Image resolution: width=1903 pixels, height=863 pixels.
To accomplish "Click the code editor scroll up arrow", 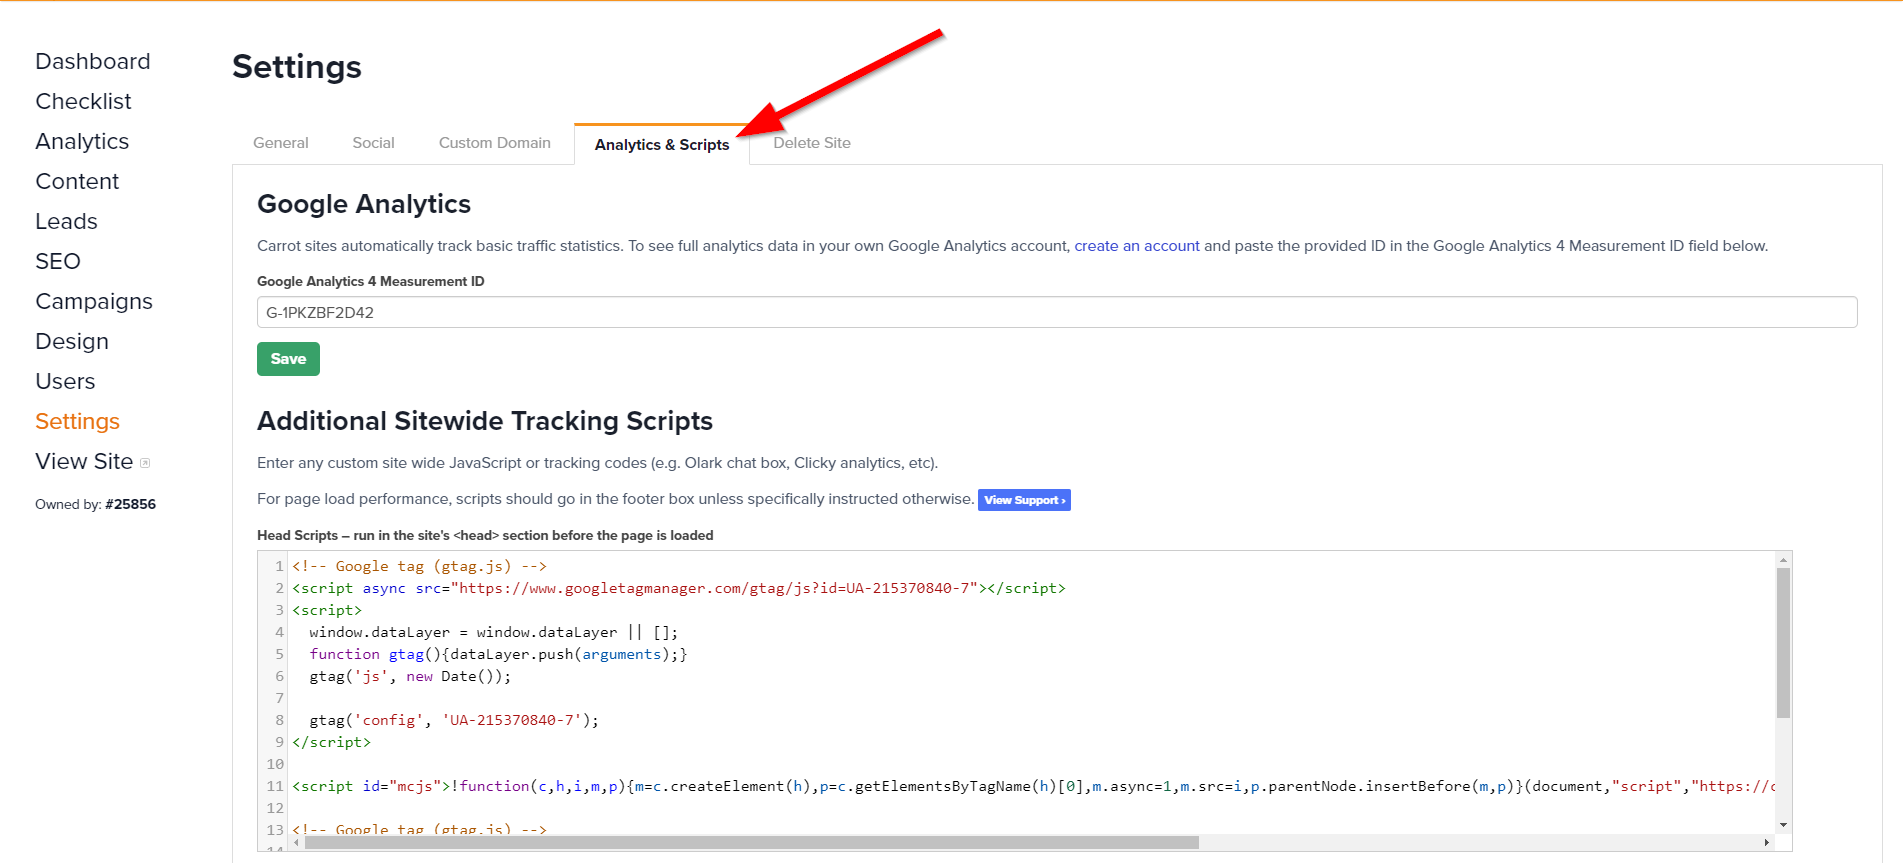I will pos(1783,560).
